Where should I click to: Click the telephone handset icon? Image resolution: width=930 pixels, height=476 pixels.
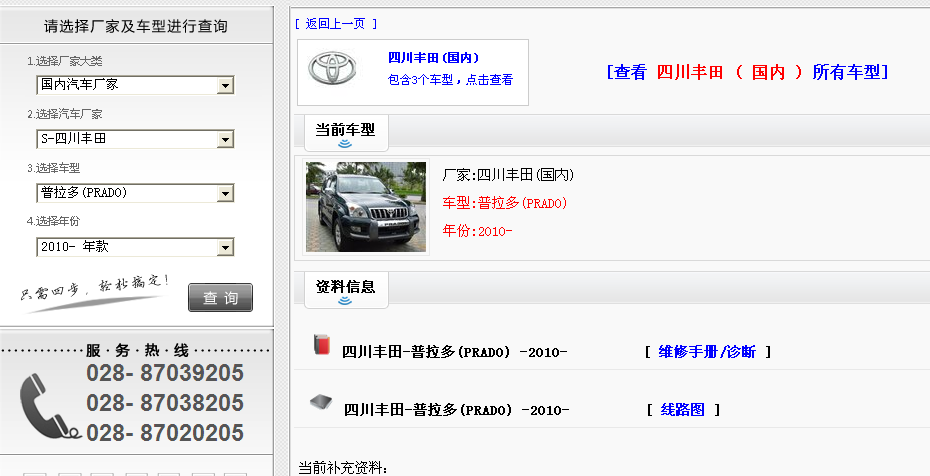click(50, 407)
